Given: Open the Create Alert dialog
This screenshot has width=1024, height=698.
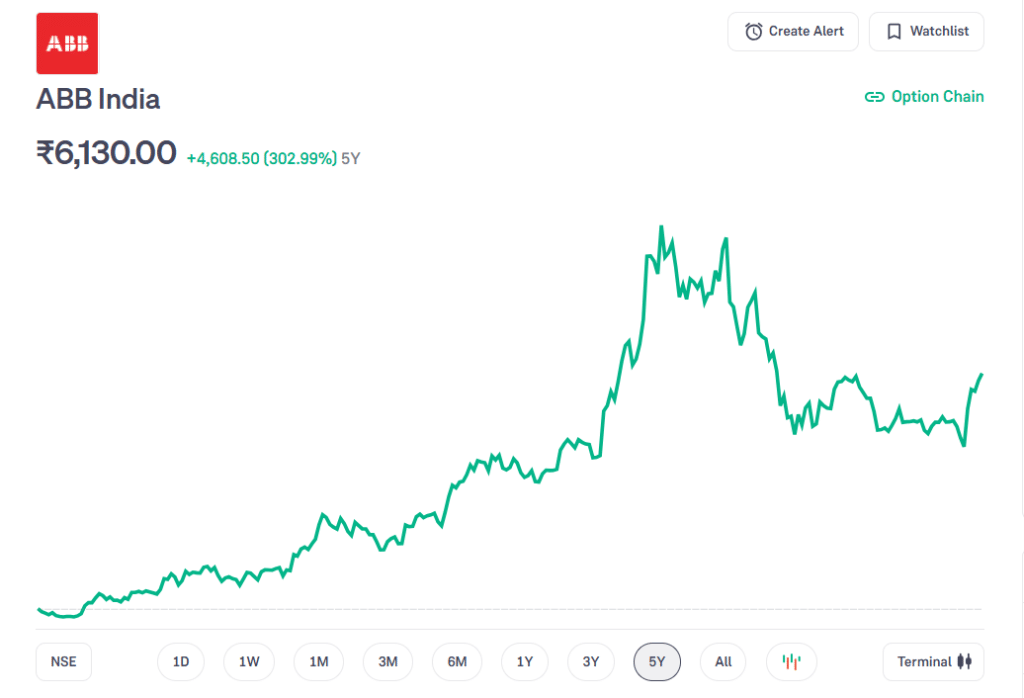Looking at the screenshot, I should click(794, 31).
